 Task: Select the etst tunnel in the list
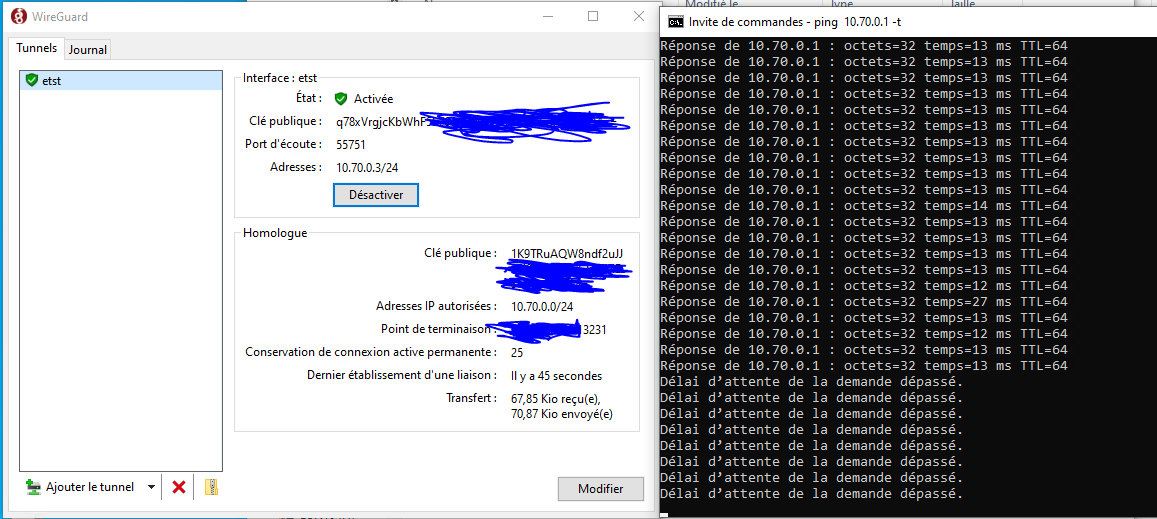[x=121, y=80]
